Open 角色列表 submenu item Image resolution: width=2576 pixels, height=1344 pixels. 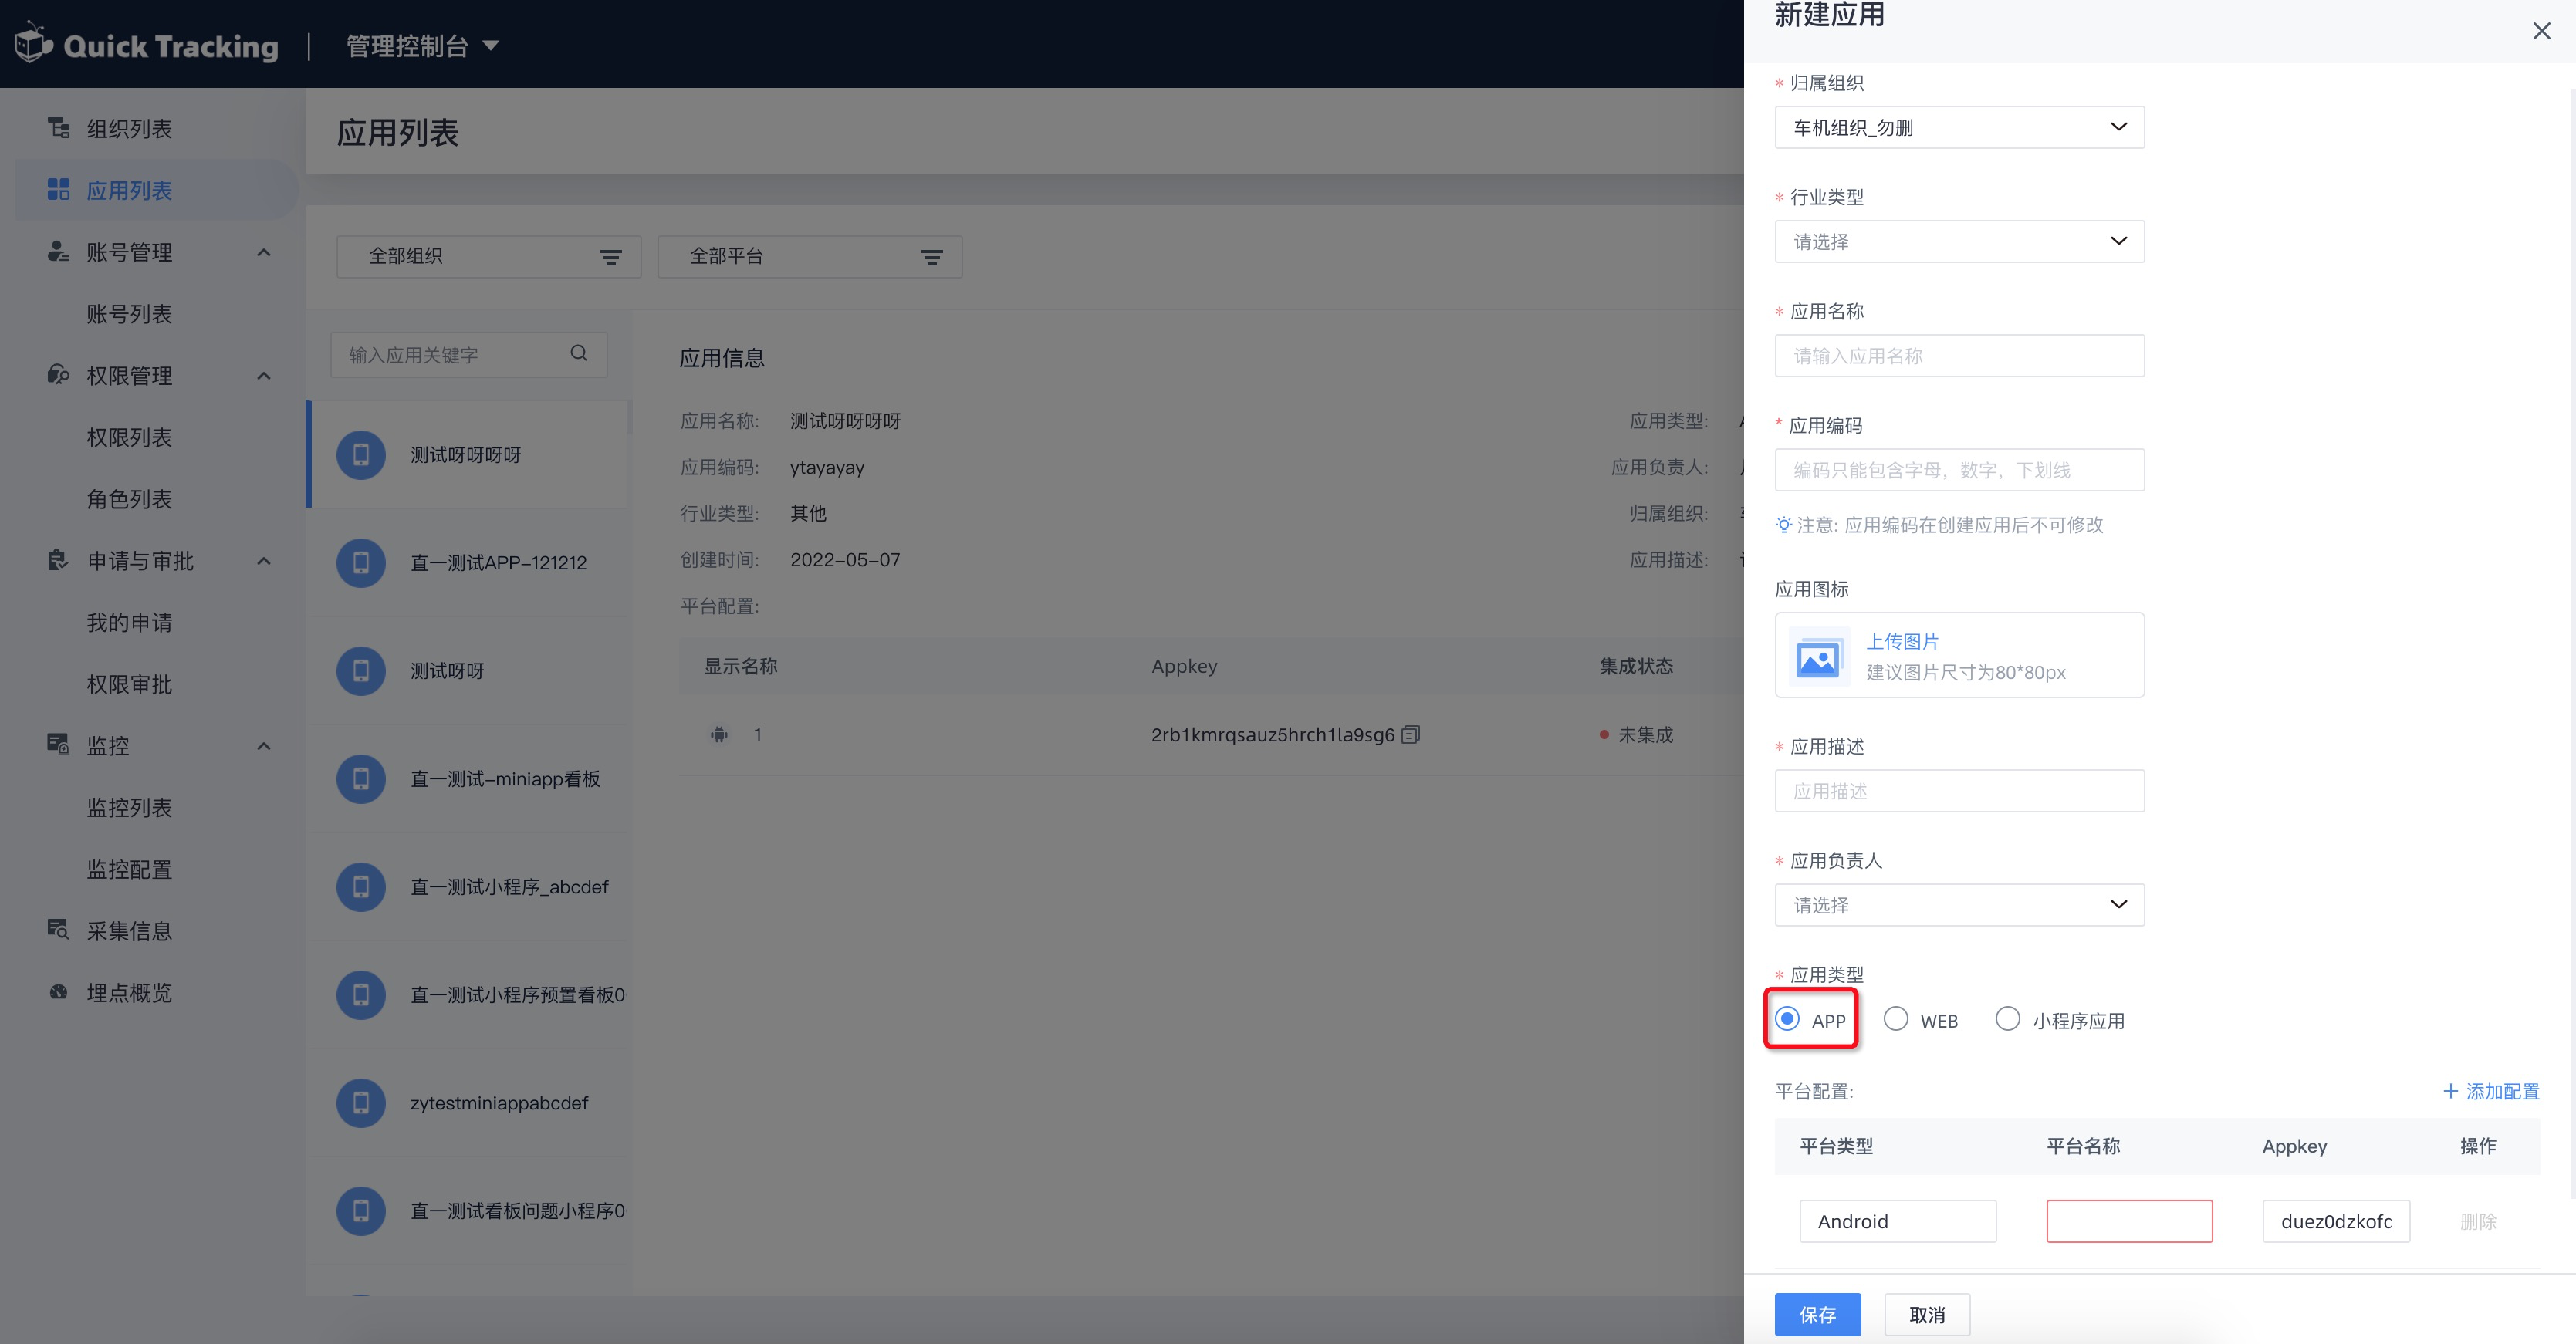[129, 499]
